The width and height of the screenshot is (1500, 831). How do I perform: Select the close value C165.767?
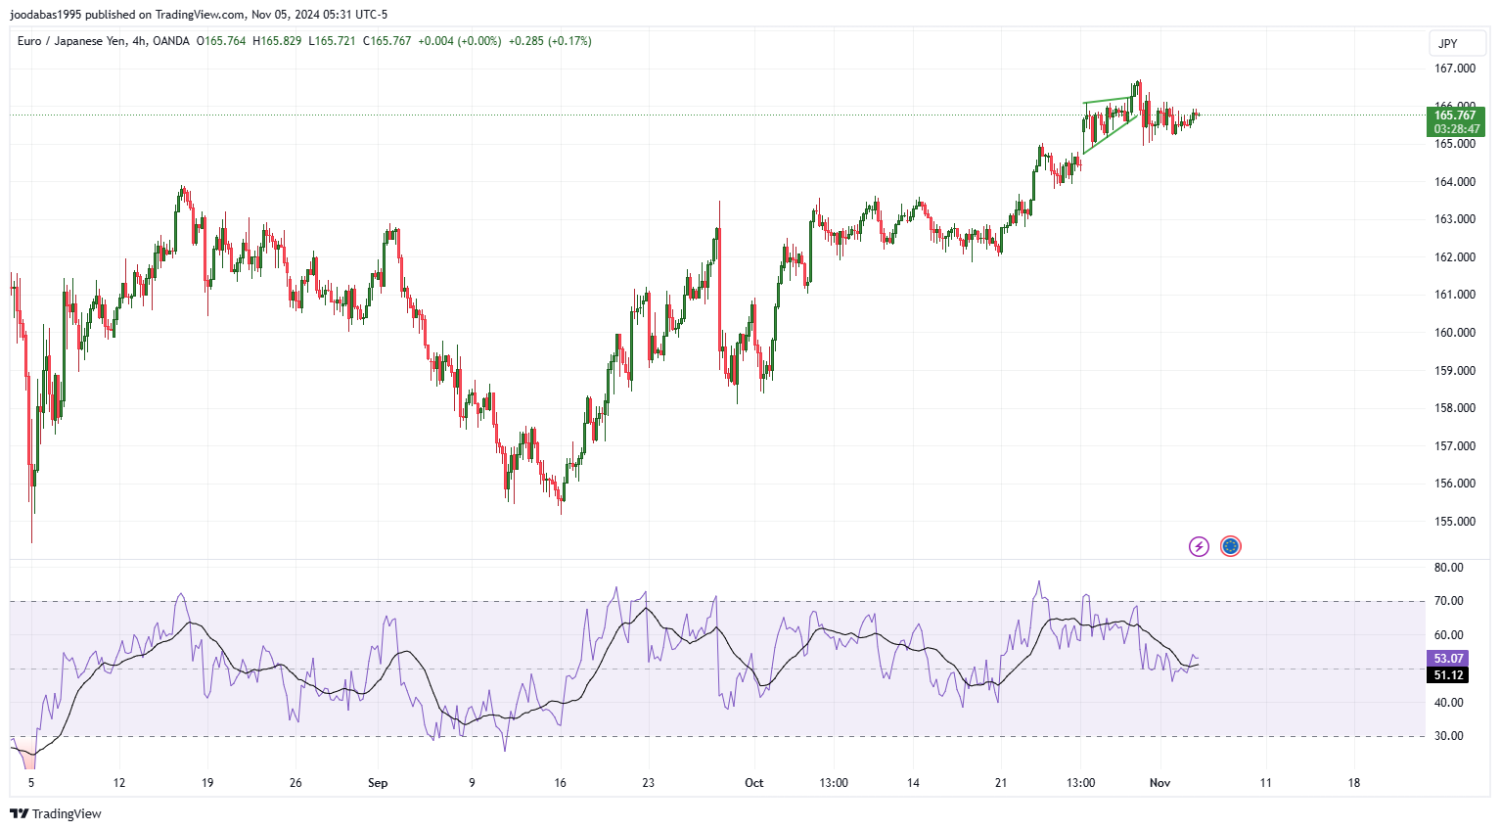387,41
